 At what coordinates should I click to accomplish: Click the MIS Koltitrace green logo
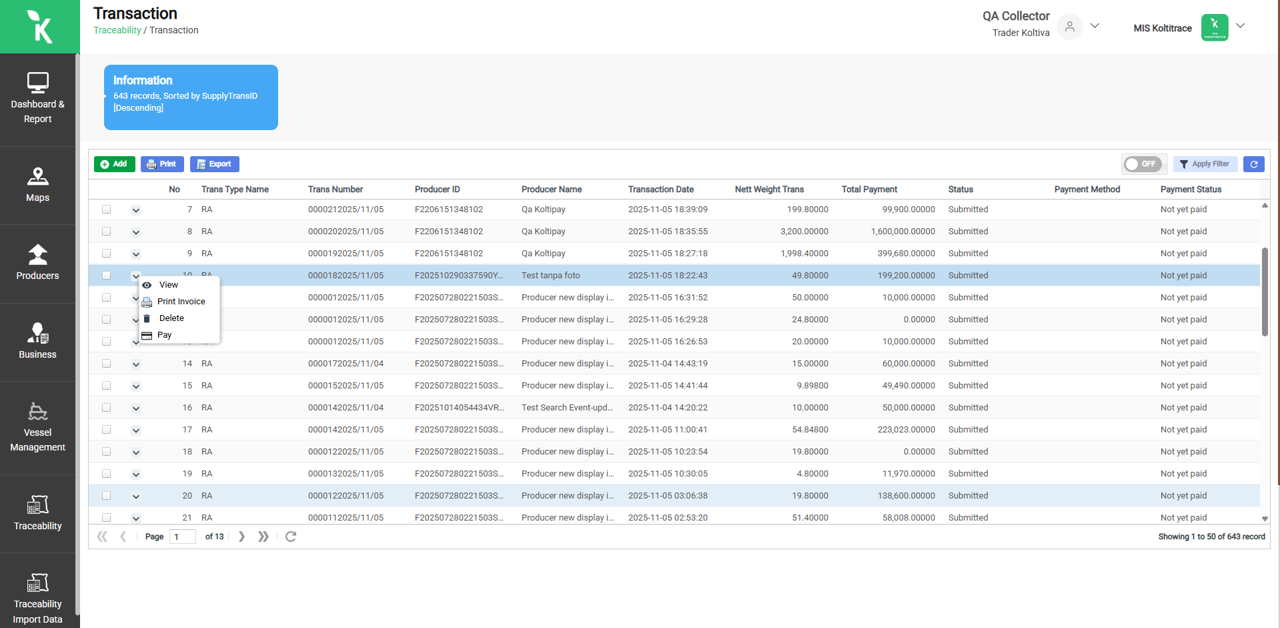1214,27
